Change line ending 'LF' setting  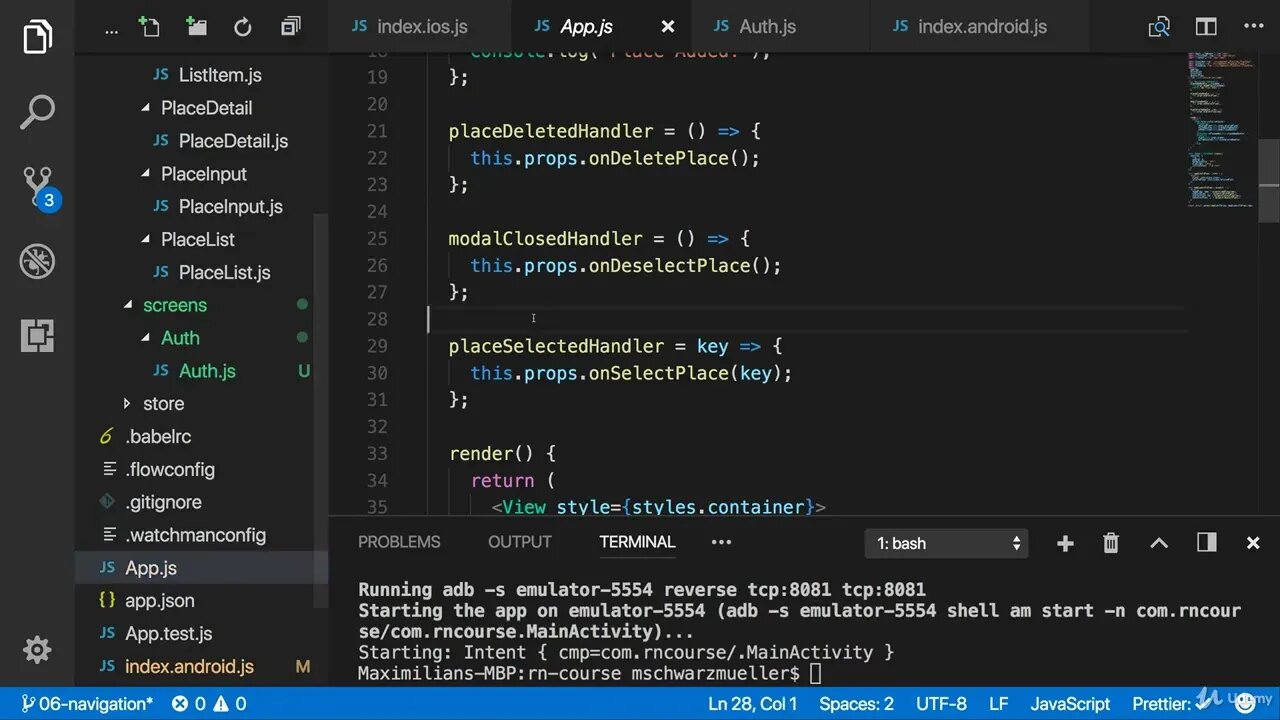click(999, 704)
